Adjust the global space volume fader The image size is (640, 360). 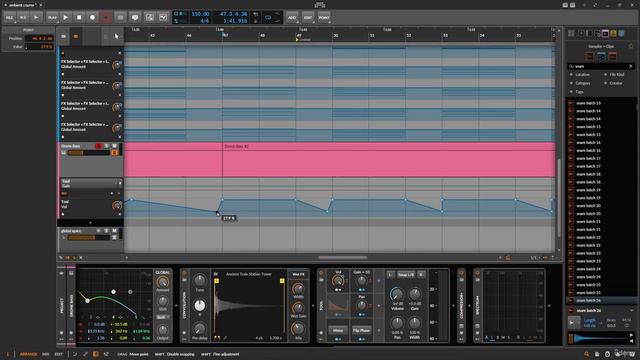click(x=89, y=238)
